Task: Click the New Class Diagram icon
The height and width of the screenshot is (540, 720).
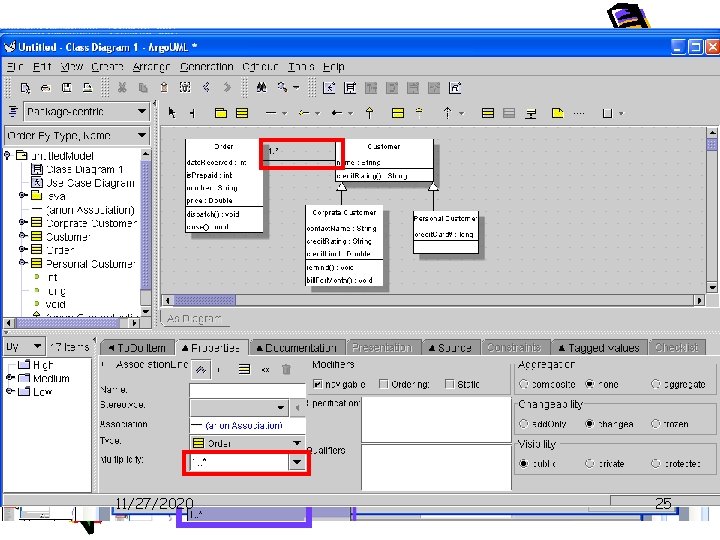Action: [350, 88]
